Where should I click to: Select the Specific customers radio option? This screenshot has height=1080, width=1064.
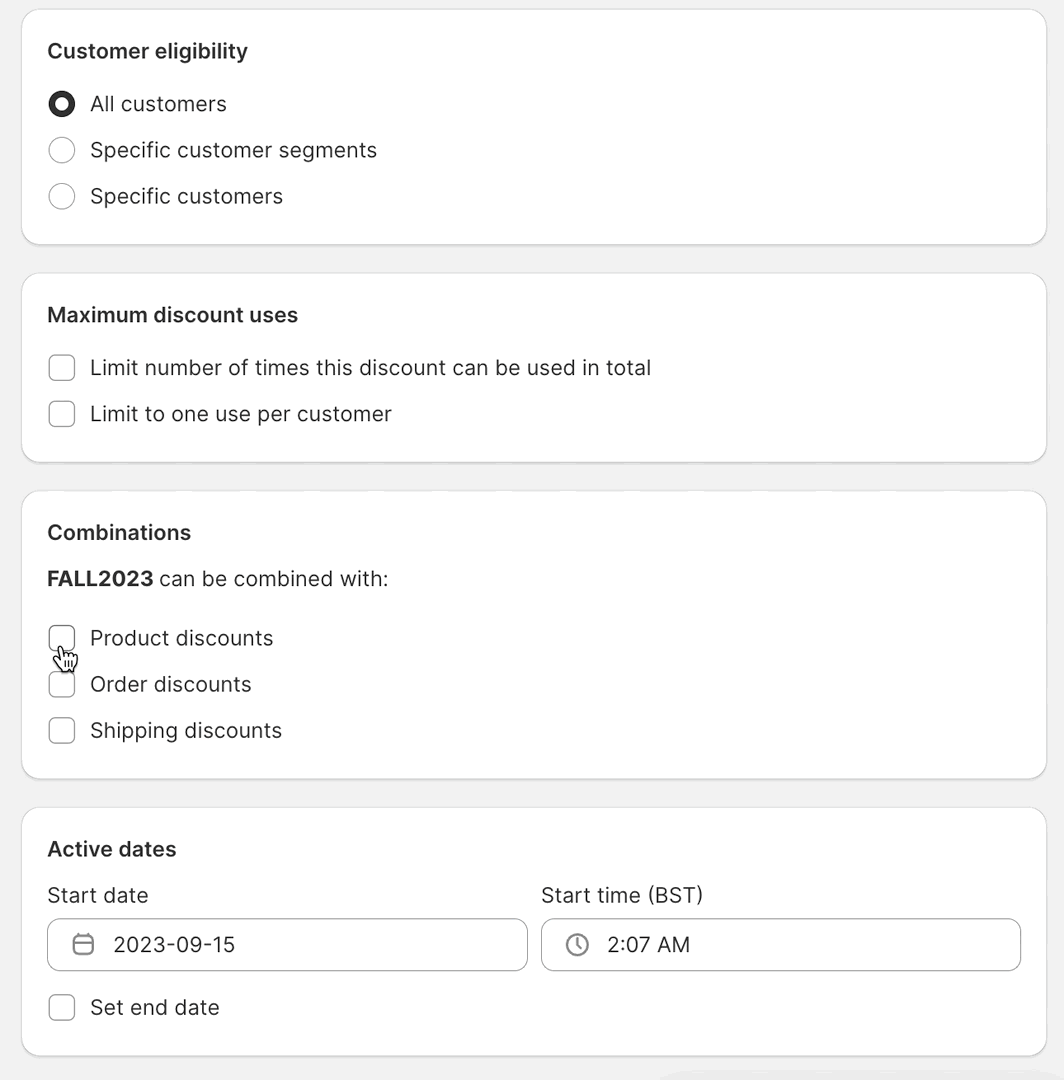pos(62,196)
